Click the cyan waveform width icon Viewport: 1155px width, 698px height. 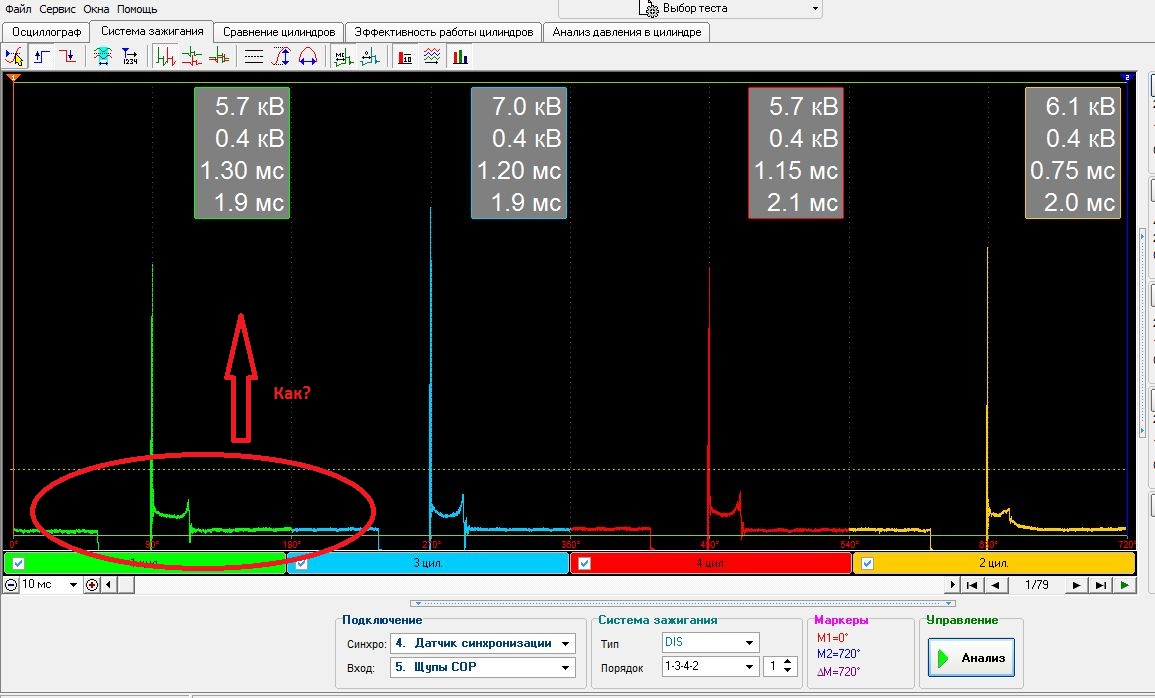click(102, 57)
